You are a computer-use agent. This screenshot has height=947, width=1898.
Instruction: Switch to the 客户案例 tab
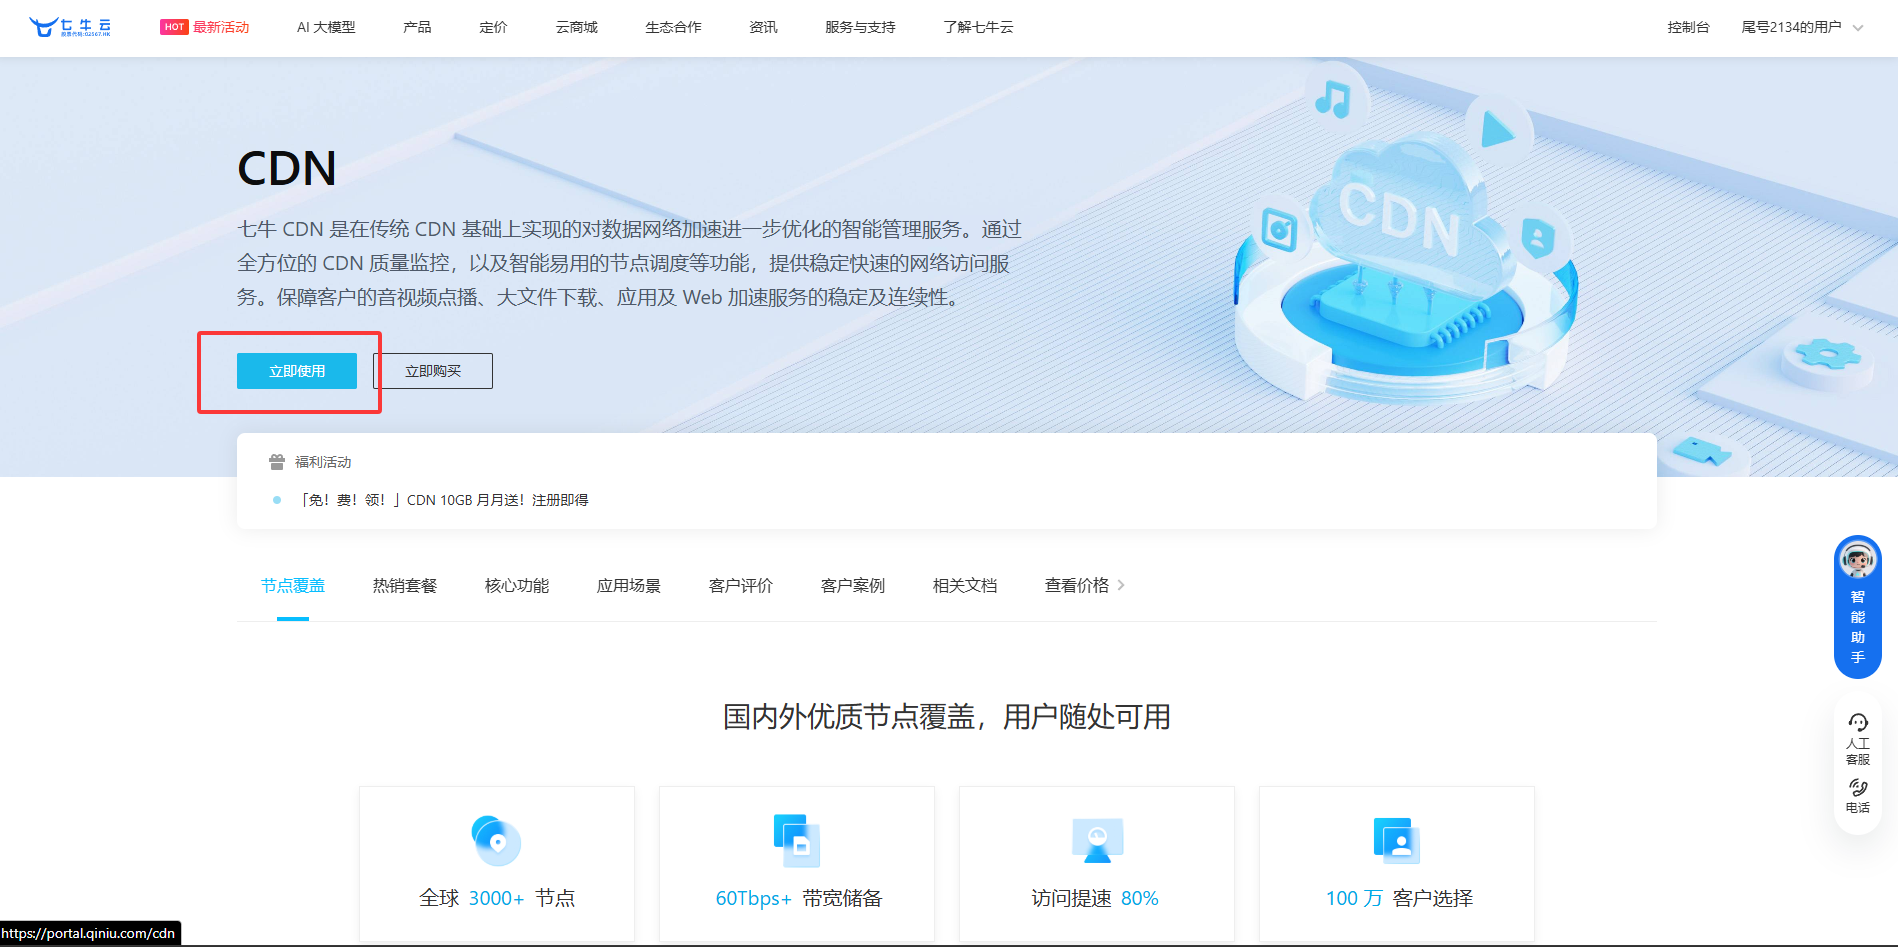(853, 585)
